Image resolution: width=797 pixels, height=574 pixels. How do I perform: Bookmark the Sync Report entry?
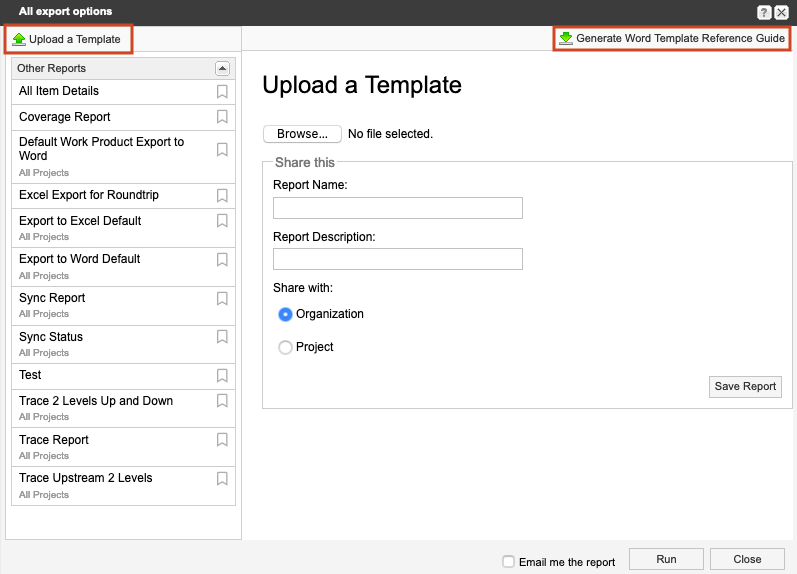222,299
